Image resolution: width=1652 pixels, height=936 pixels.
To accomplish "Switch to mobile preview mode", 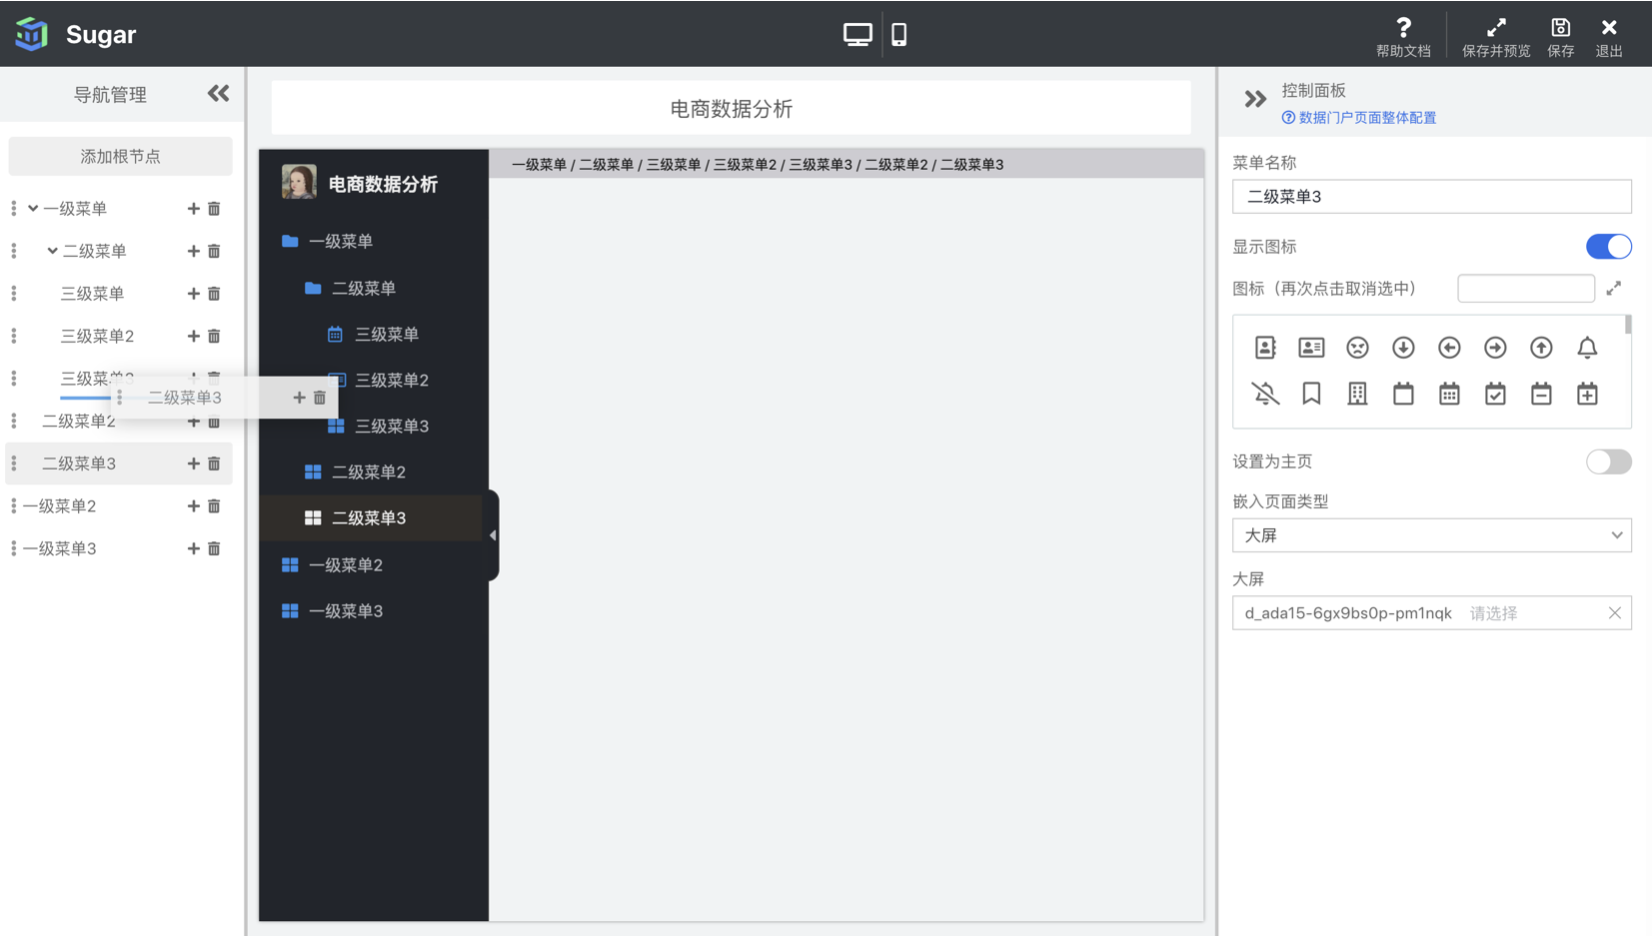I will tap(899, 34).
